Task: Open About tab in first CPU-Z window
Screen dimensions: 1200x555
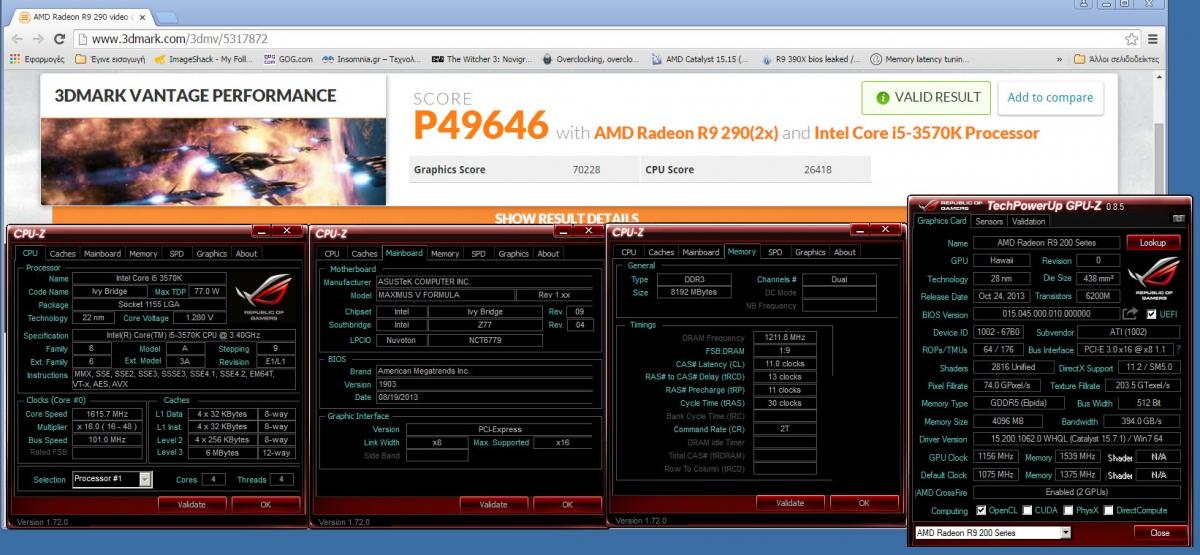Action: coord(246,254)
